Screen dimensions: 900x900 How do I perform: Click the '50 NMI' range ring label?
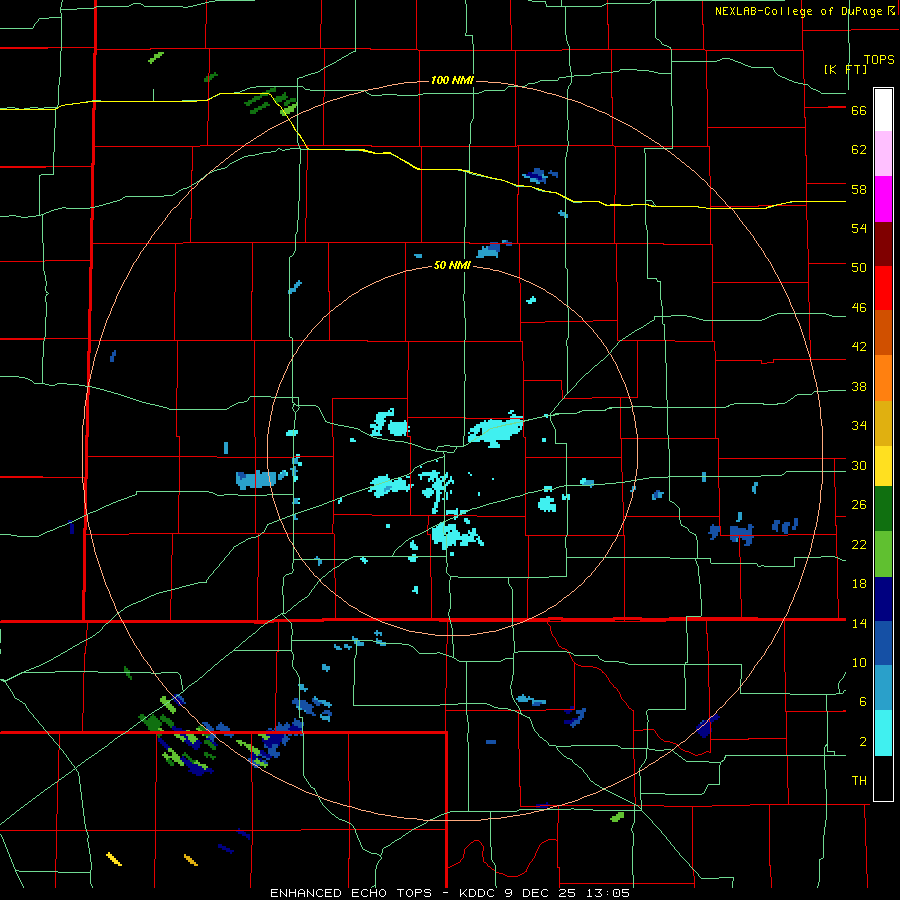point(452,265)
